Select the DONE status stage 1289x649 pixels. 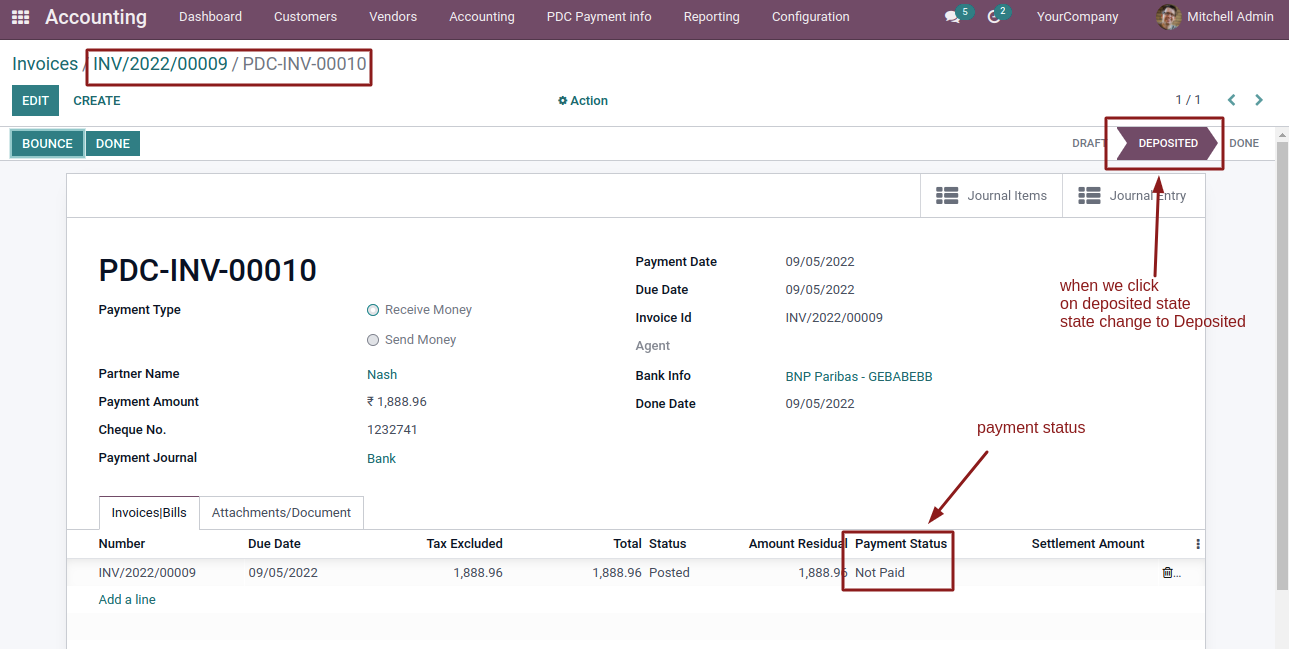tap(1244, 143)
